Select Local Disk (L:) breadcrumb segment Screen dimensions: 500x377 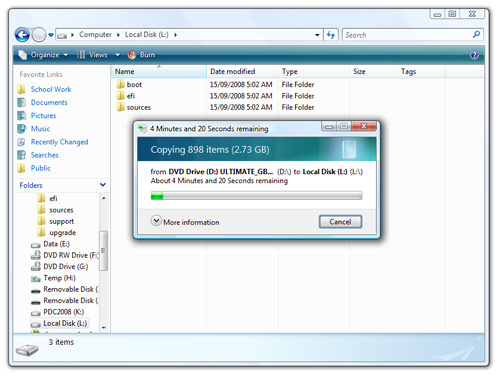coord(146,35)
